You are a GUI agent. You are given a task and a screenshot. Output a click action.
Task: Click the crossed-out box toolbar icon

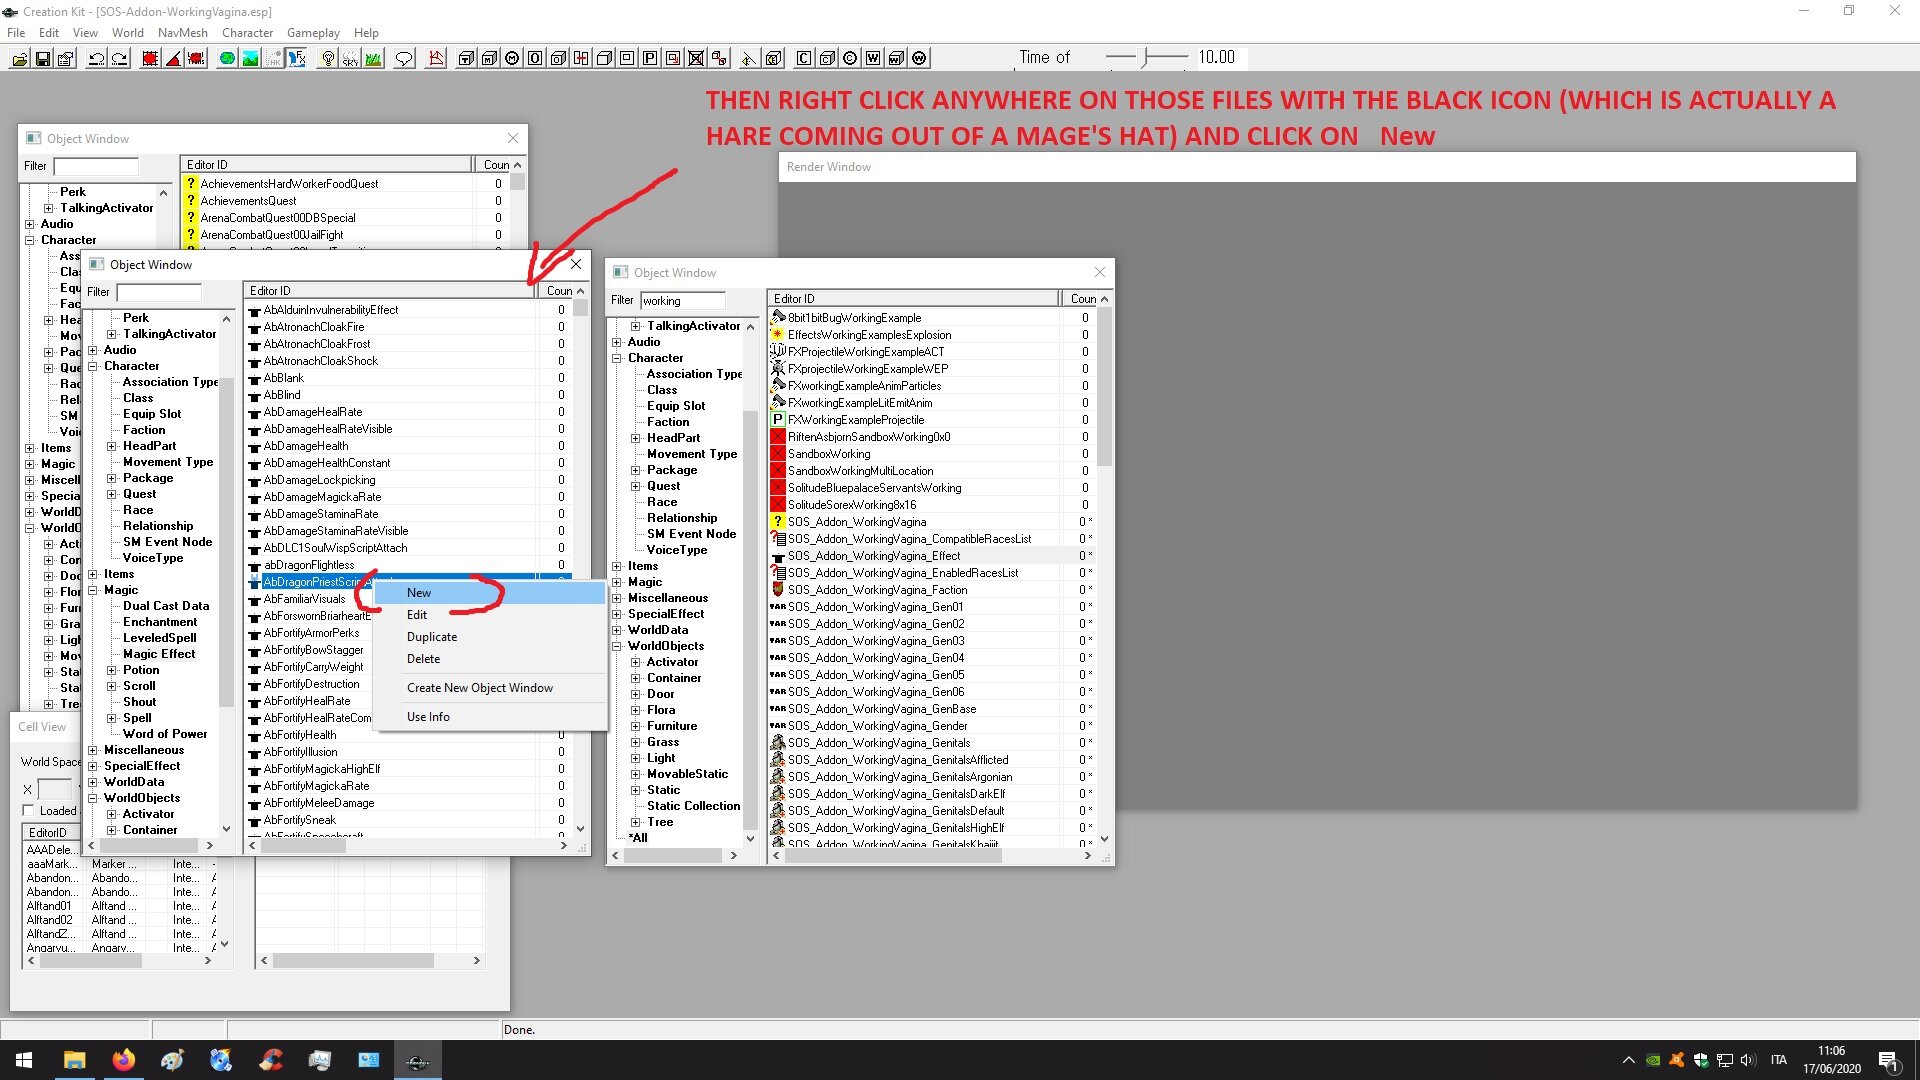(696, 58)
